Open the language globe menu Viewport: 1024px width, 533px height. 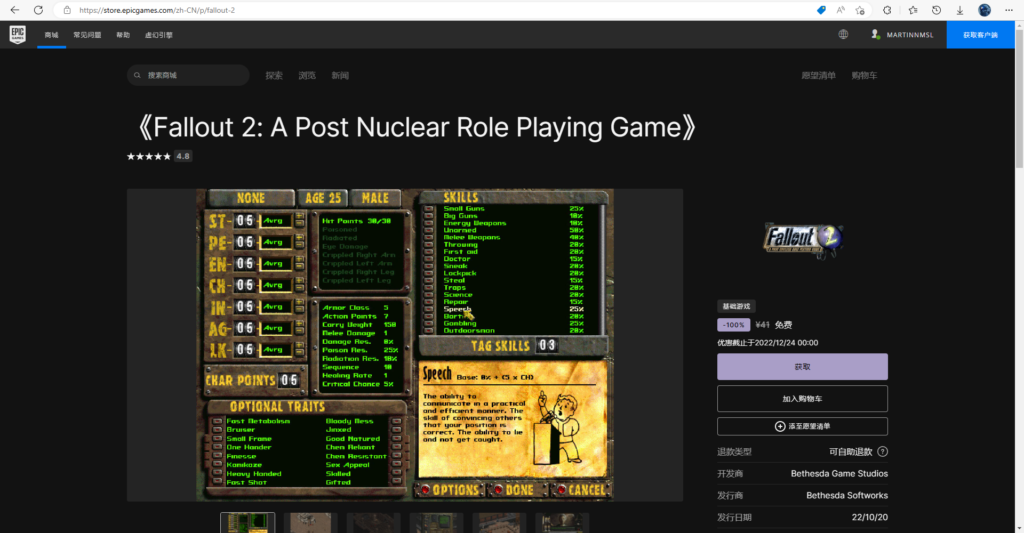[x=843, y=34]
